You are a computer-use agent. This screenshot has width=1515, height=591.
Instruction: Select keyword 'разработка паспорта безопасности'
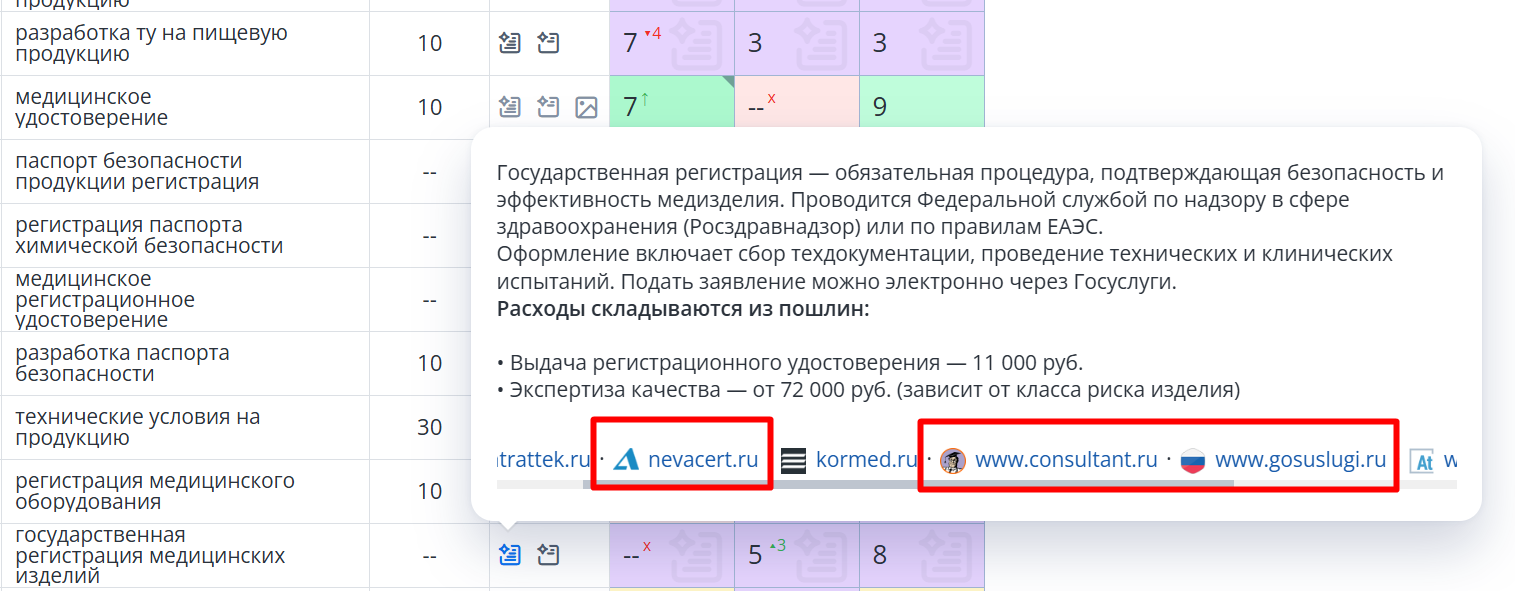(x=122, y=363)
